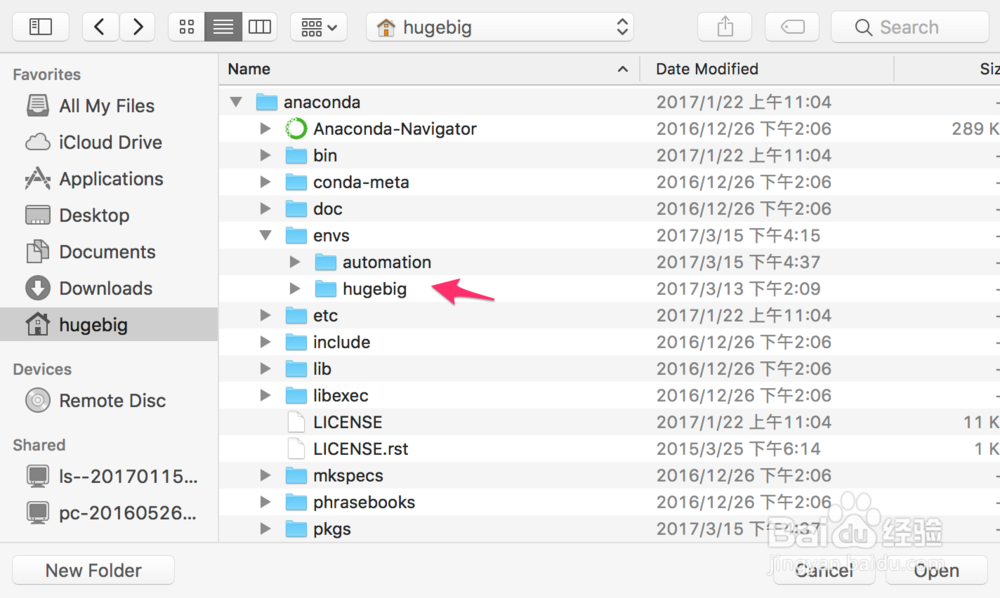Create a New Folder

click(x=92, y=569)
